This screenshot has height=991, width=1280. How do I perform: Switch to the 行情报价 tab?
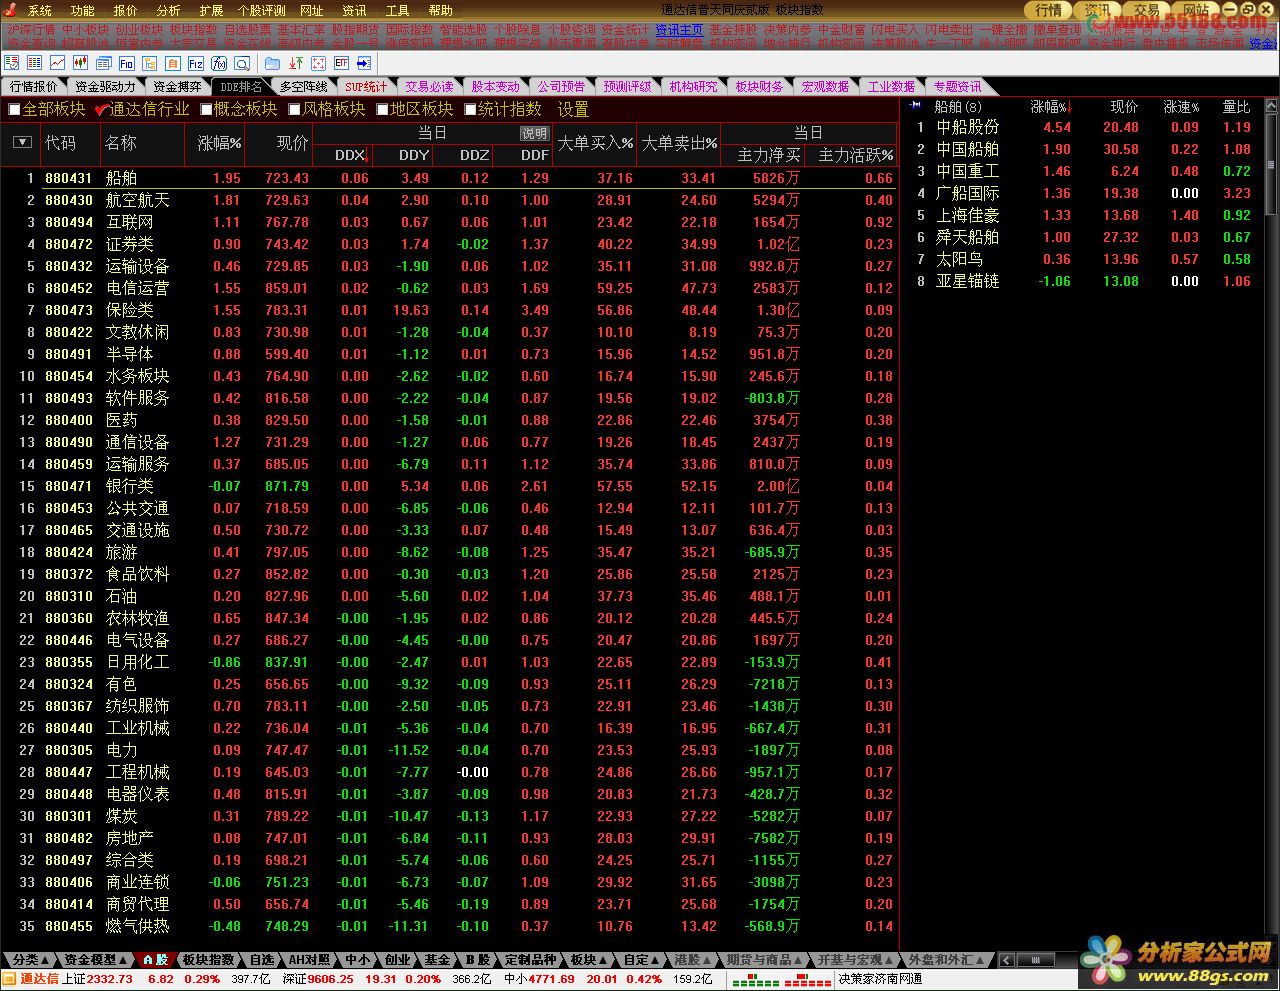[x=34, y=87]
